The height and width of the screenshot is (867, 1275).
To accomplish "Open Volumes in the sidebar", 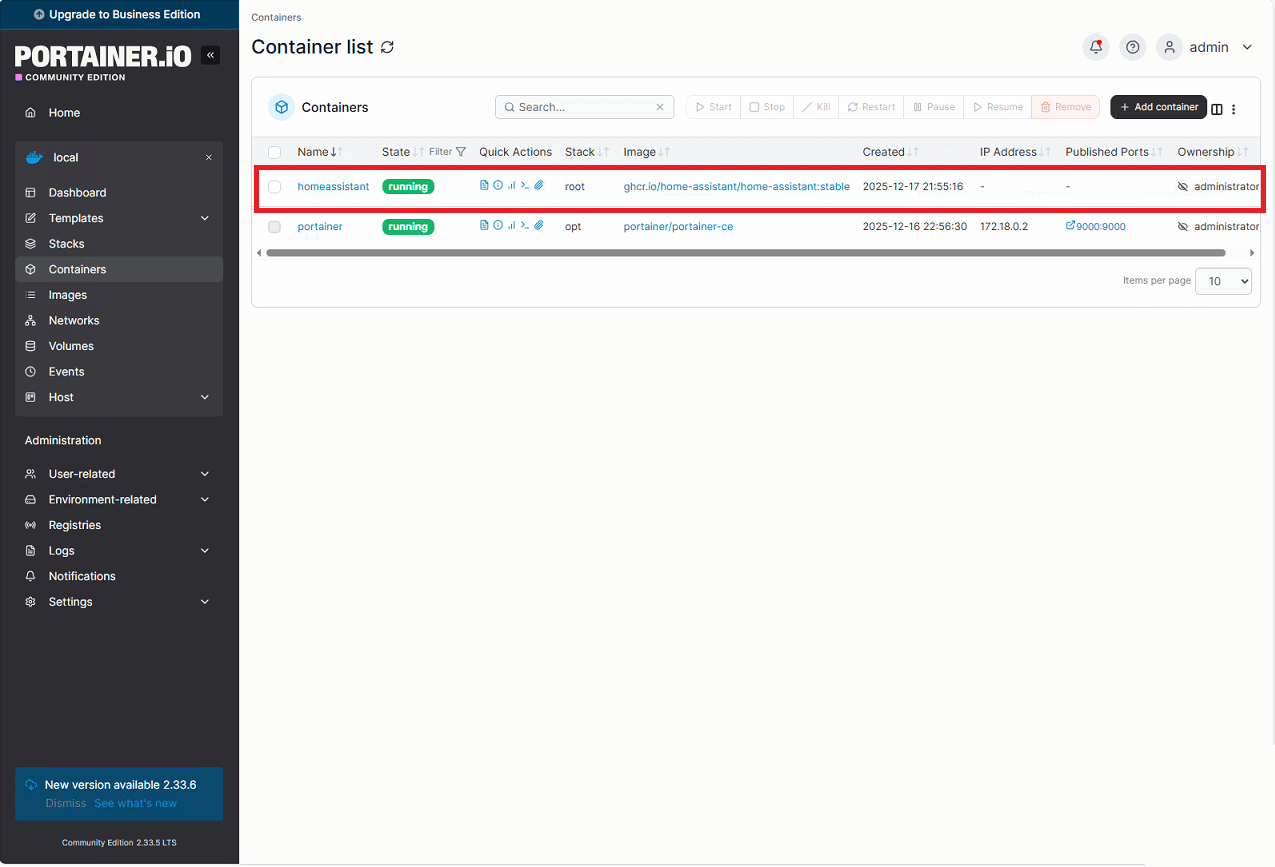I will pos(71,346).
